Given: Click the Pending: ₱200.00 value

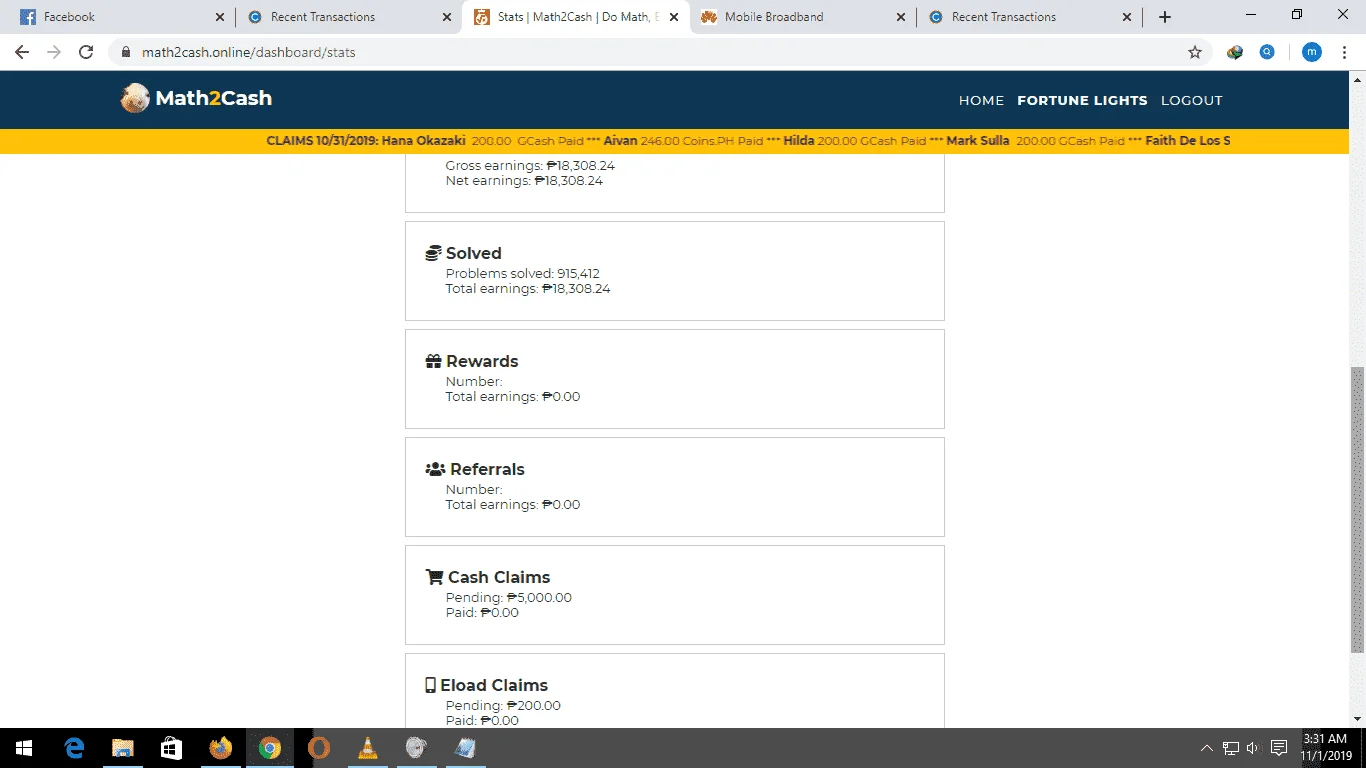Looking at the screenshot, I should click(x=503, y=705).
